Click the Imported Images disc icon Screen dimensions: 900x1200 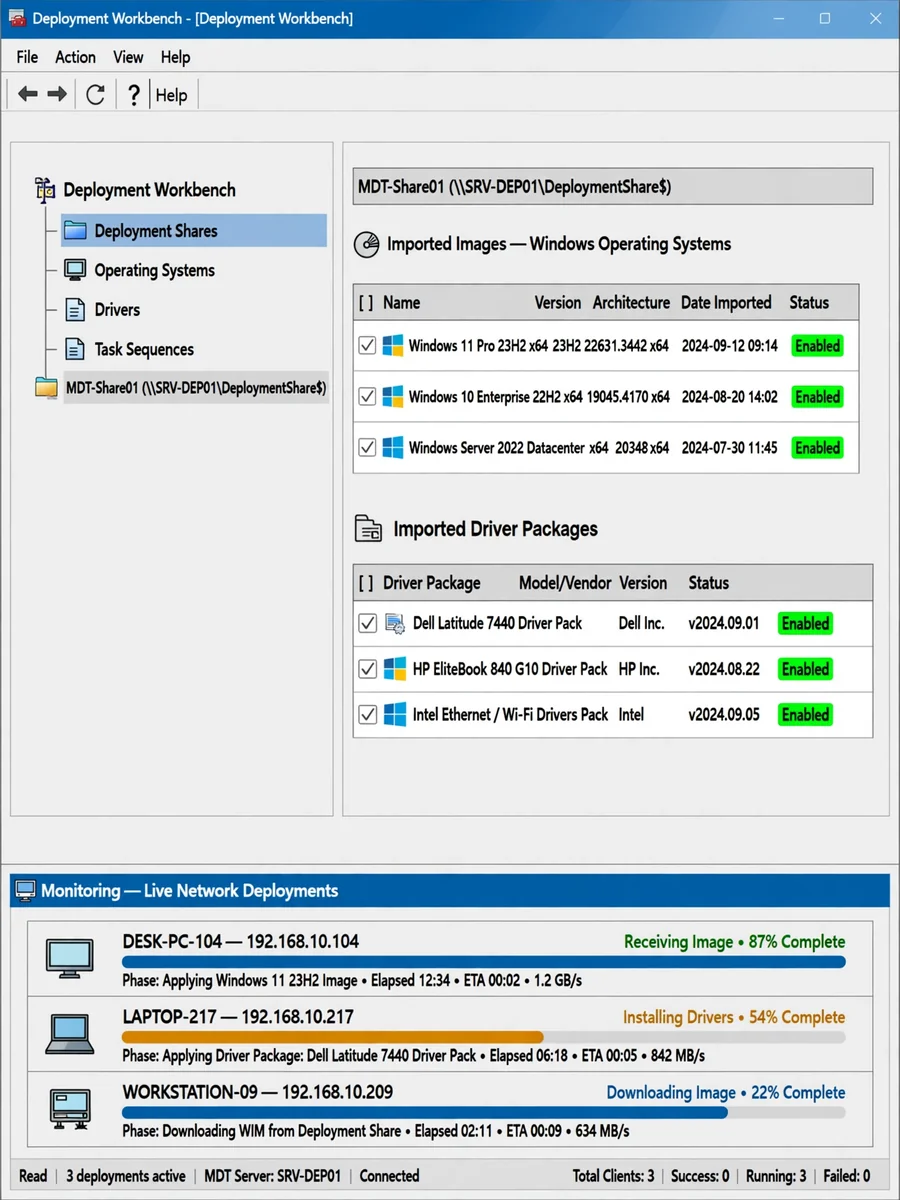pos(368,244)
